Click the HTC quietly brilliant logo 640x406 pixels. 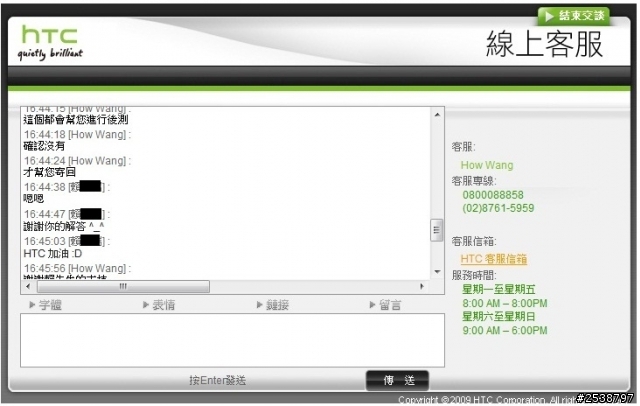(x=50, y=42)
